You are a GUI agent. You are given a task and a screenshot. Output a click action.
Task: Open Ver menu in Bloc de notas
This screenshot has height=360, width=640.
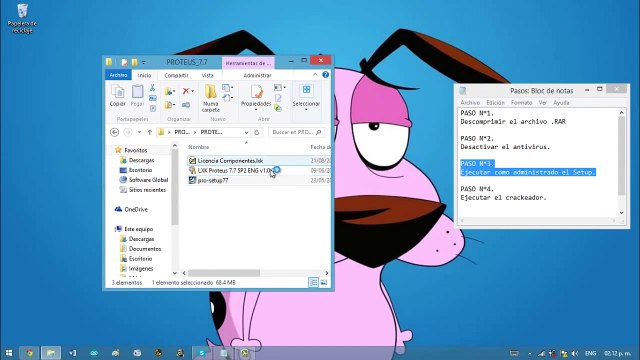542,103
